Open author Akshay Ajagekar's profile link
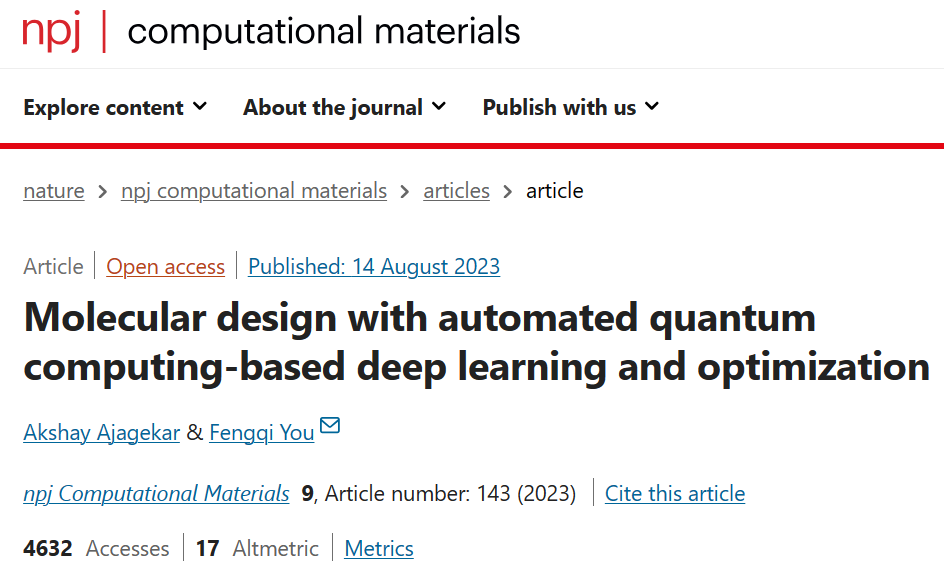This screenshot has height=577, width=944. point(102,432)
